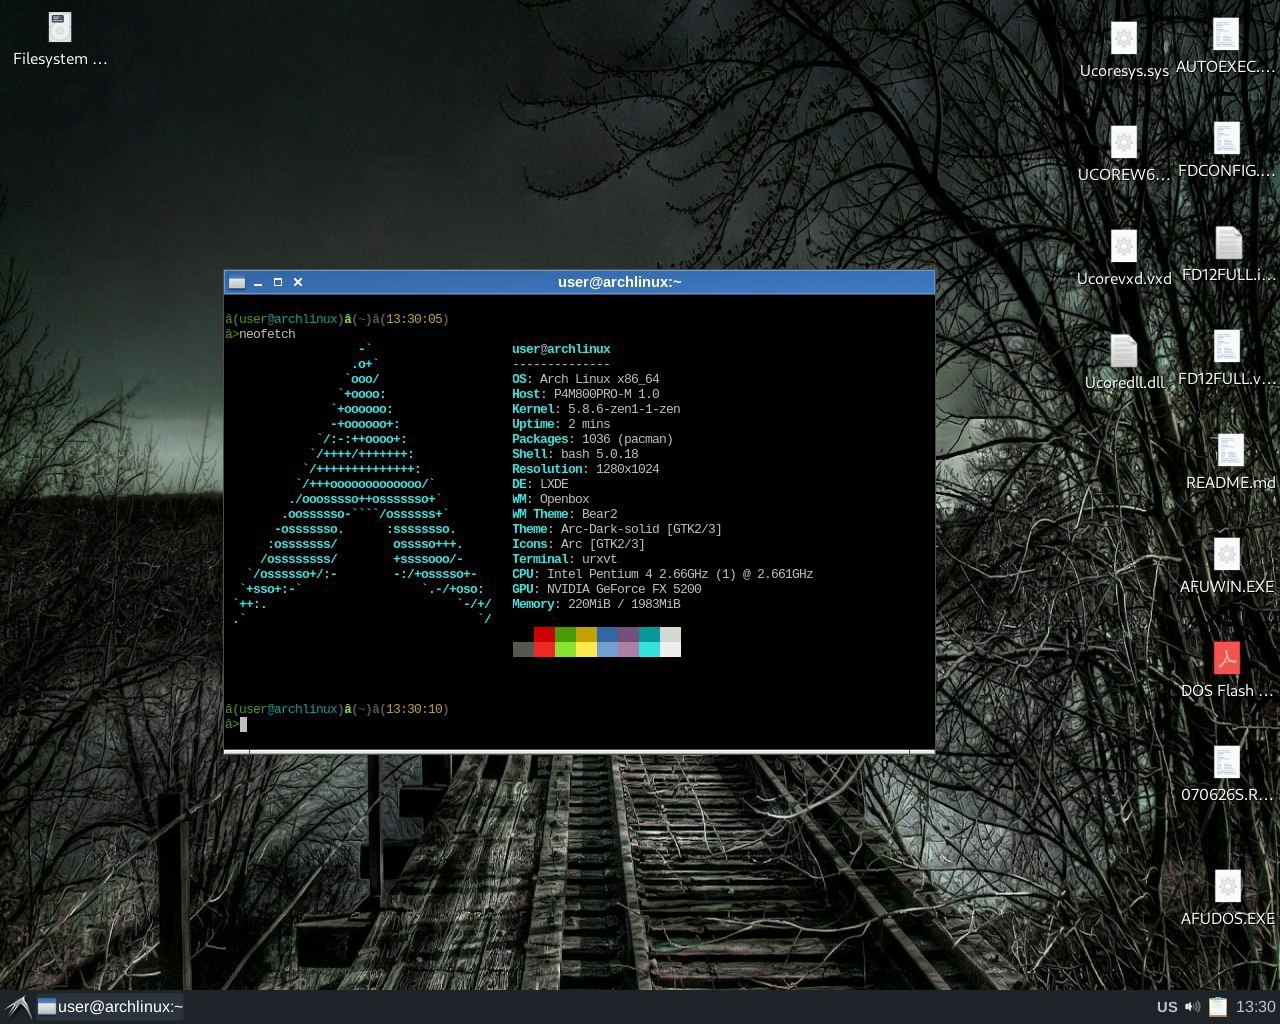
Task: Click the volume speaker tray icon
Action: point(1192,1007)
